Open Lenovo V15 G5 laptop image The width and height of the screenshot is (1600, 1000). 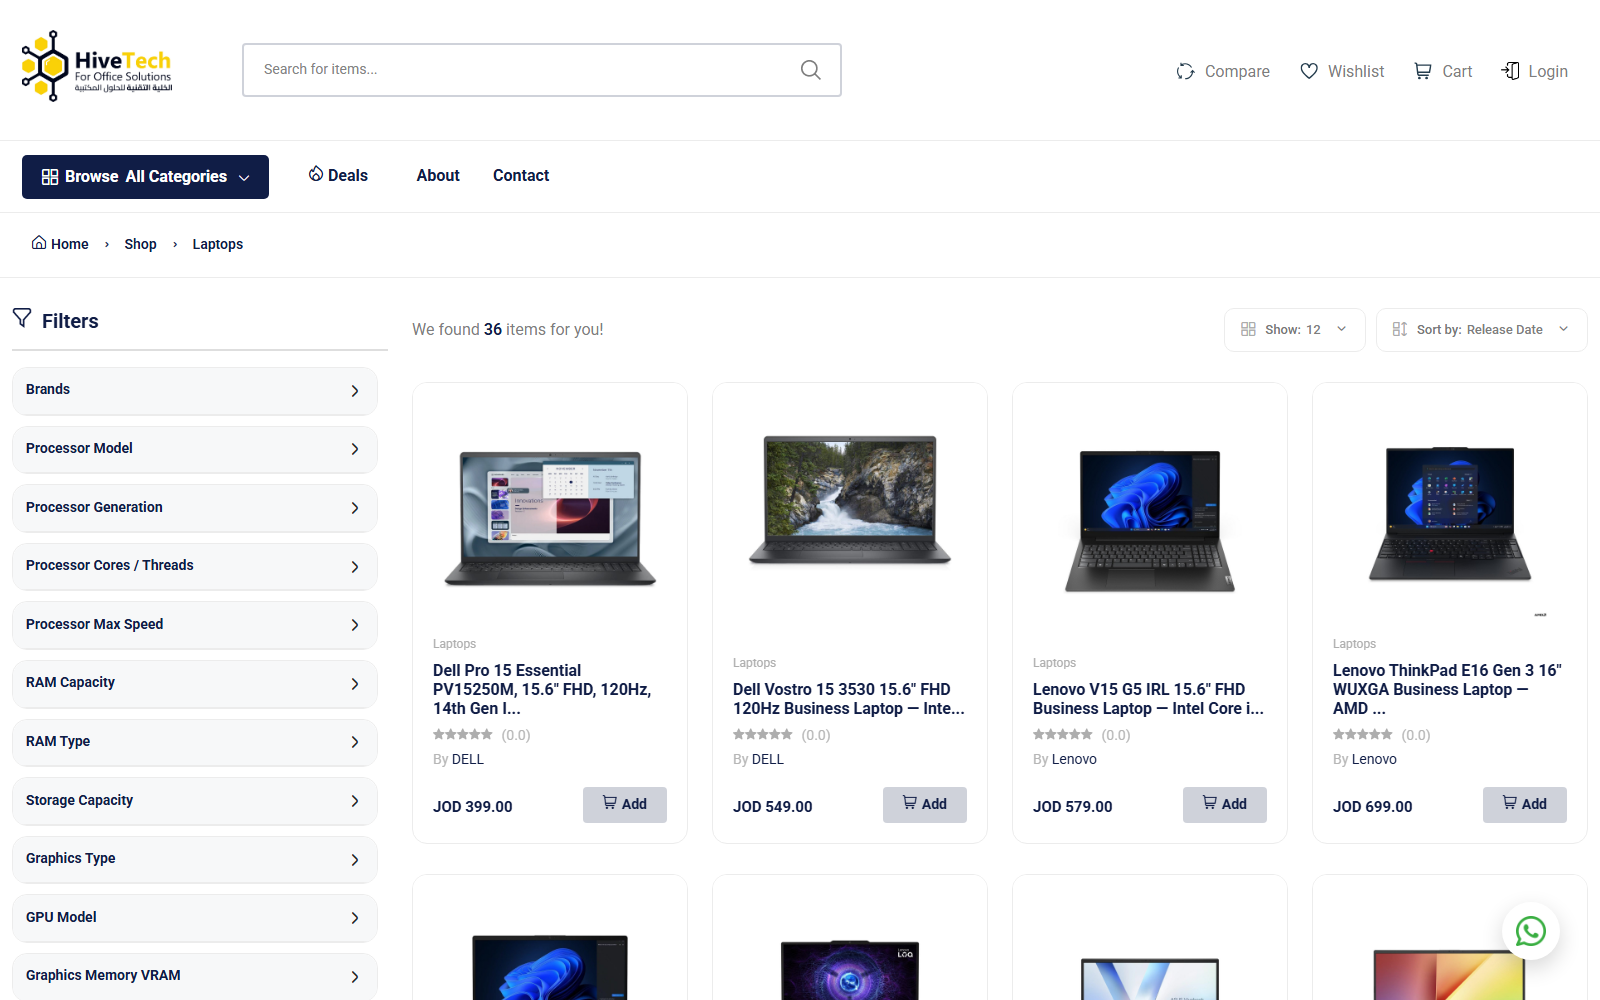(1150, 520)
